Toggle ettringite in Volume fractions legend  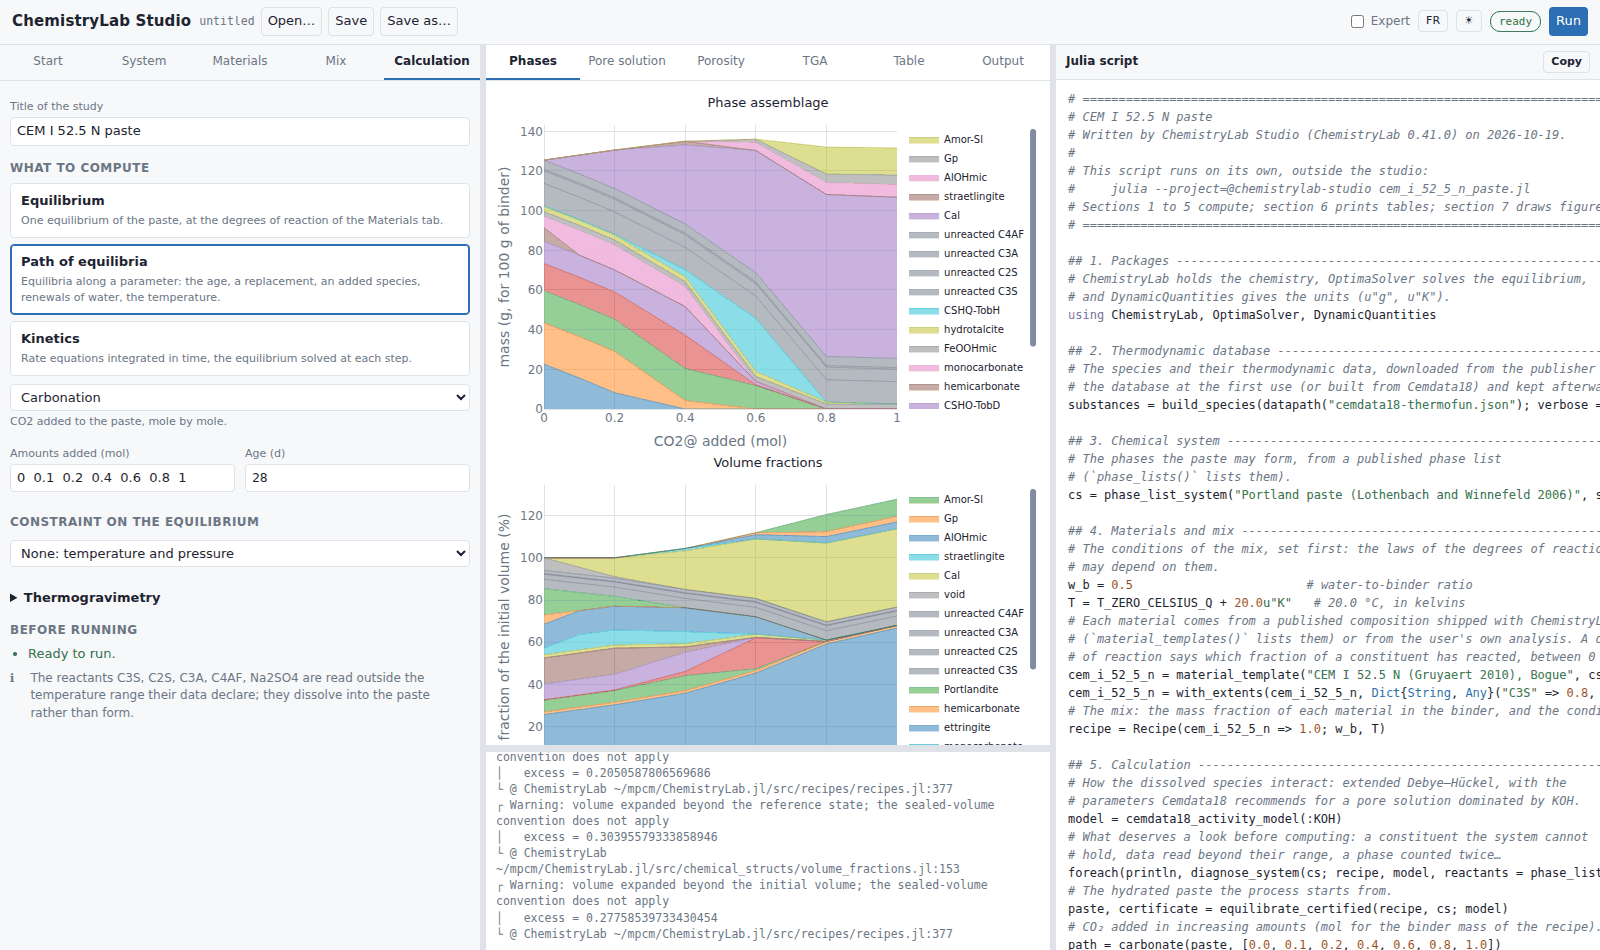(950, 727)
